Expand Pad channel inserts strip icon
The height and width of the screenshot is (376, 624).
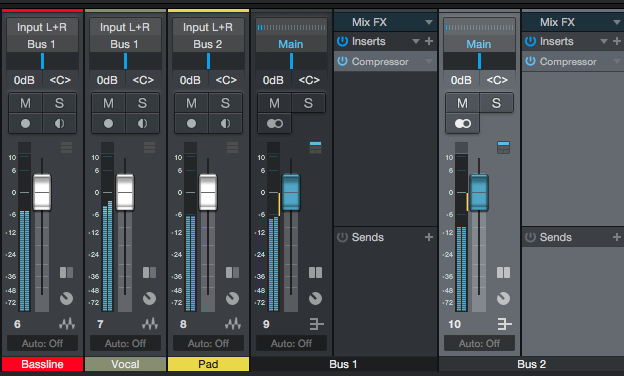coord(232,148)
